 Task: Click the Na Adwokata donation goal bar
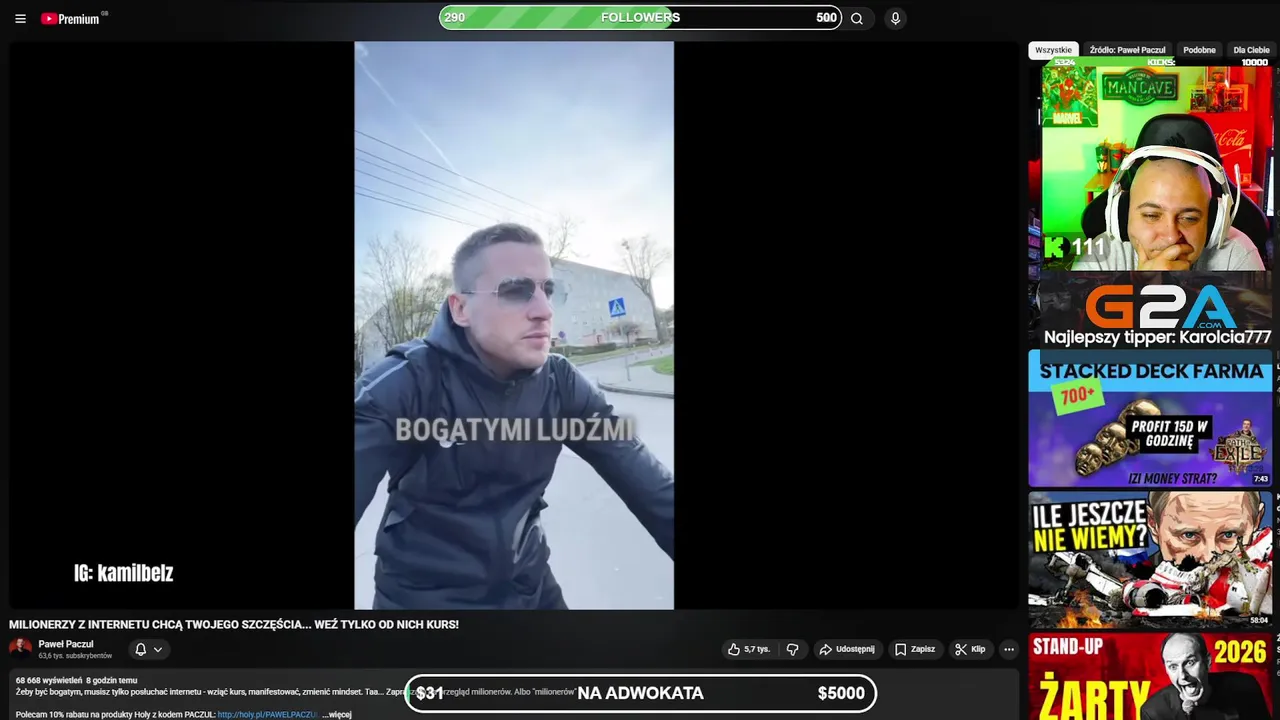tap(640, 693)
